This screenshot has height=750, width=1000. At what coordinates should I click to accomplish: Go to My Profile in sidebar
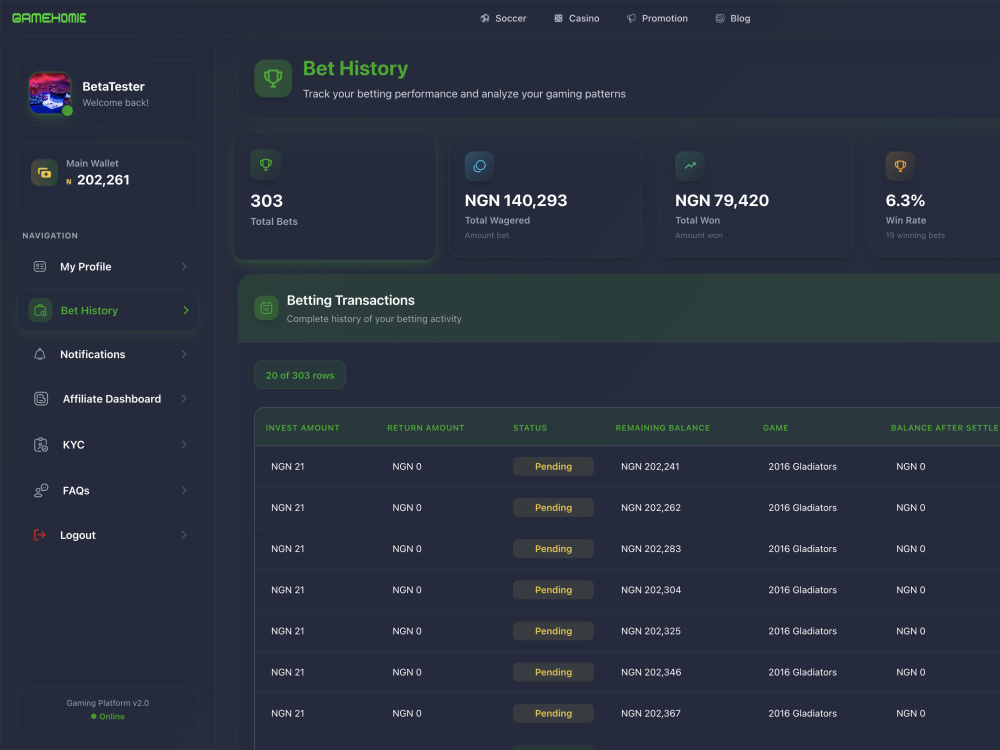point(85,267)
